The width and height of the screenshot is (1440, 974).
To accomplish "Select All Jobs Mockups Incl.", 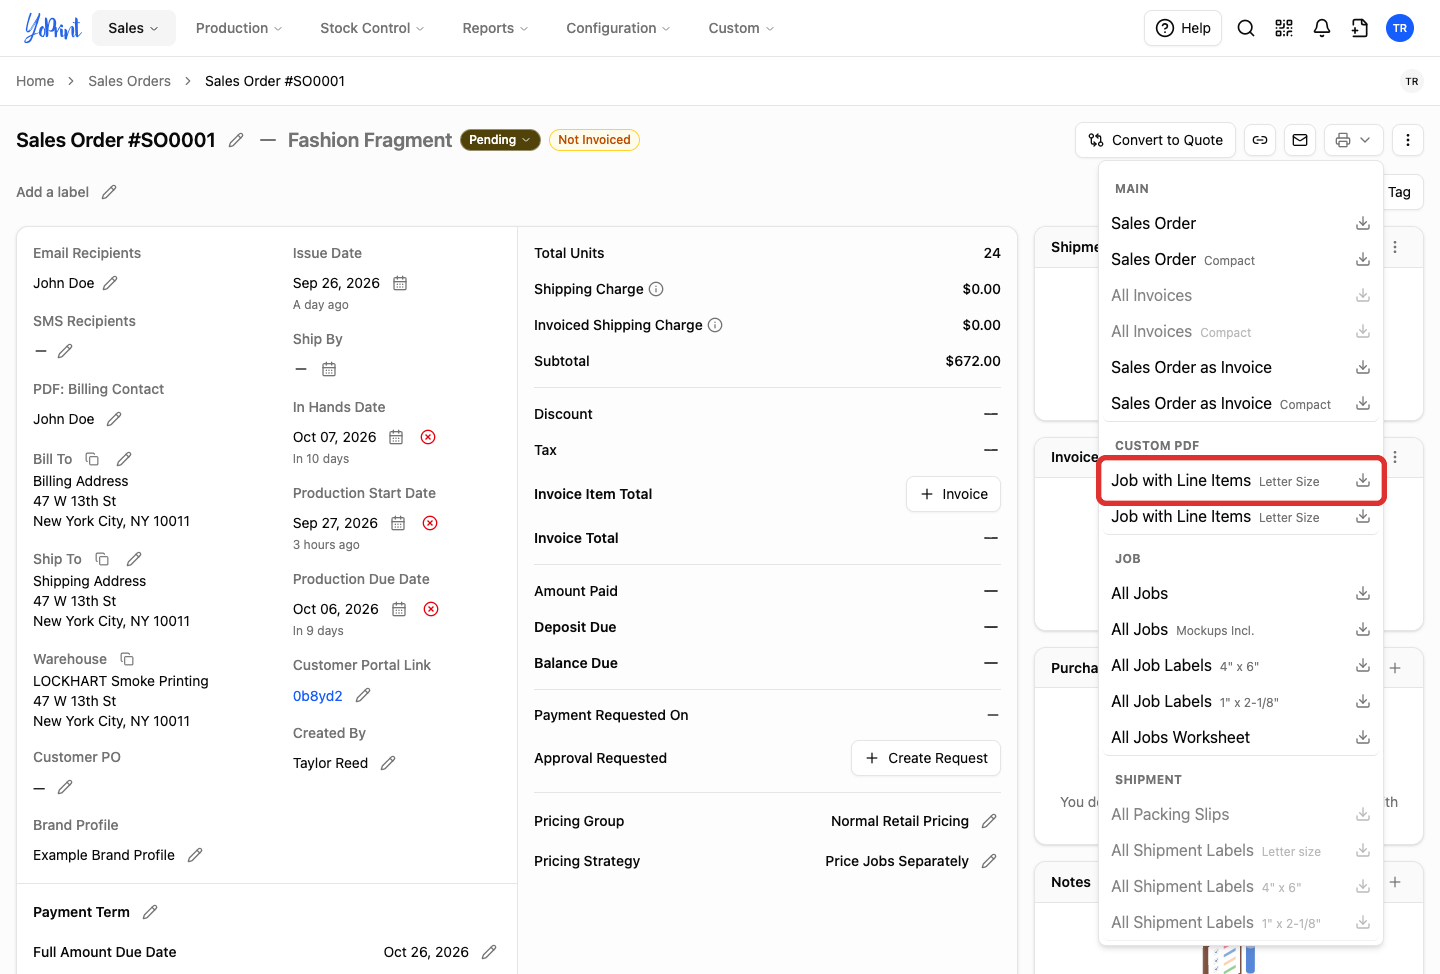I will point(1240,629).
